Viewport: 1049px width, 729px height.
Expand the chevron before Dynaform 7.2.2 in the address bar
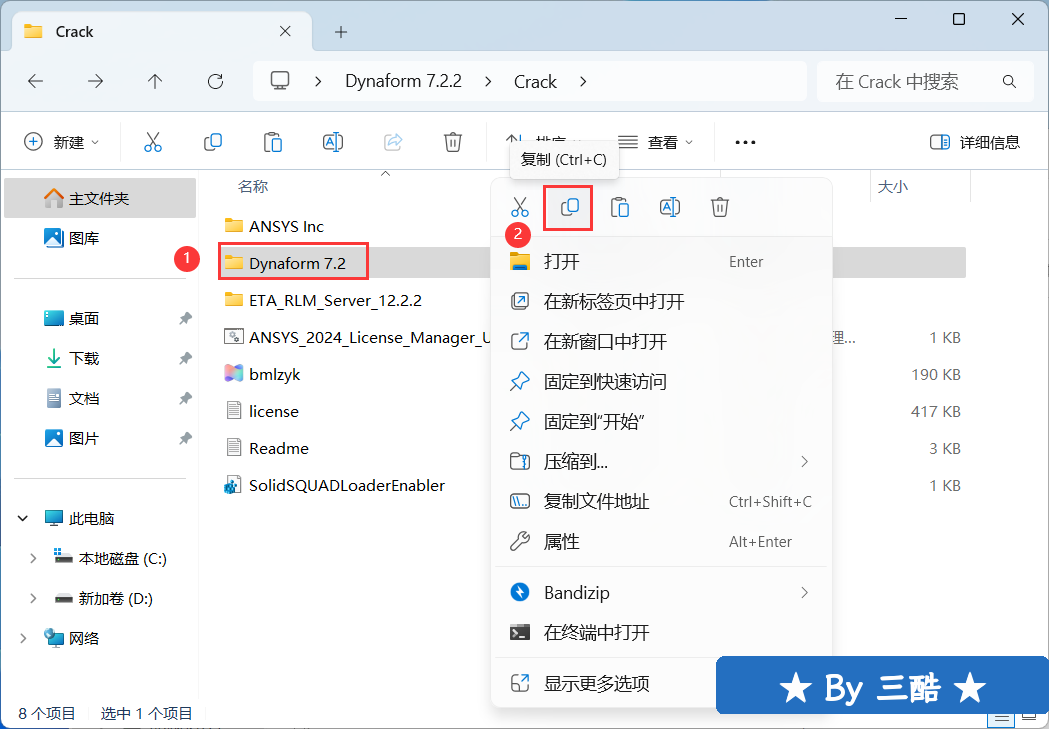(x=318, y=82)
